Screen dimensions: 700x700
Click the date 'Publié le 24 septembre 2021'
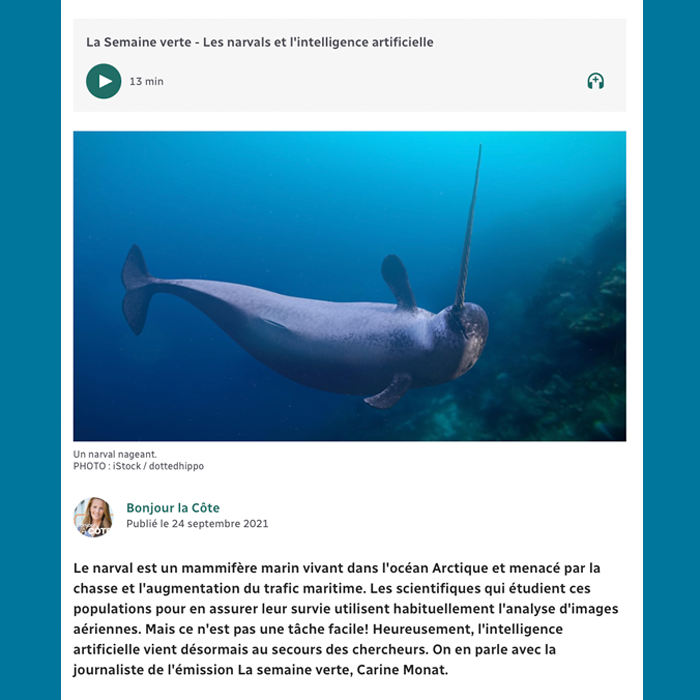point(197,524)
